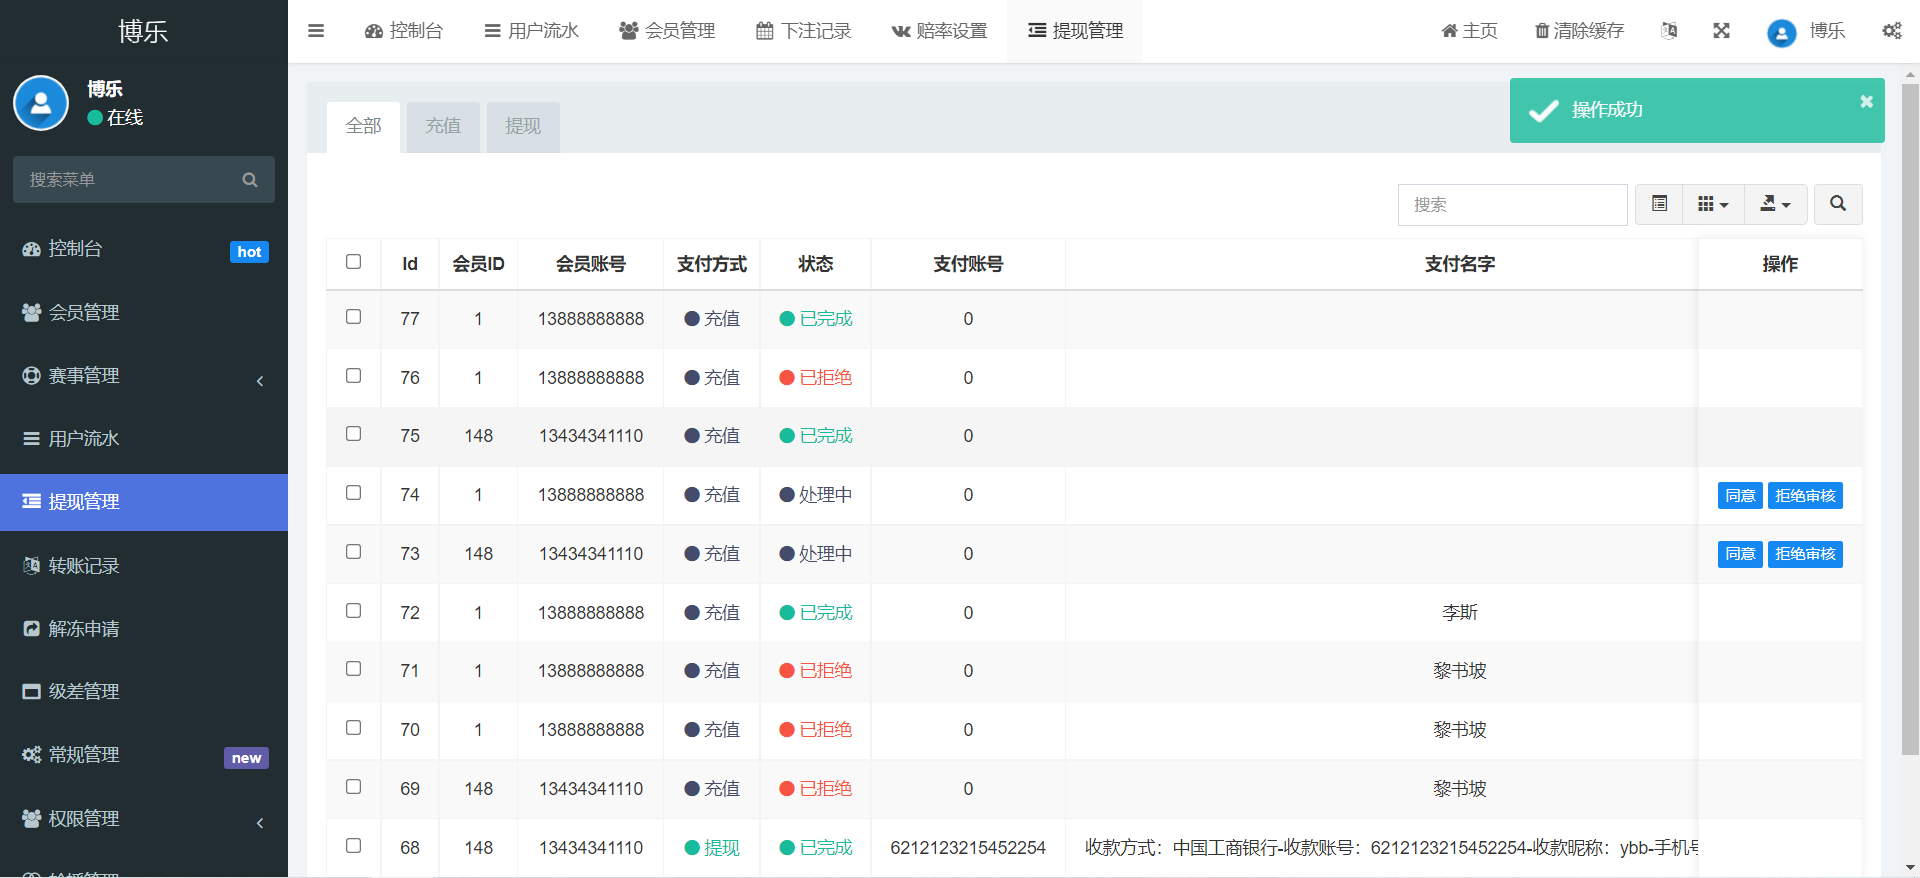Open the settings gears icon at top right

pyautogui.click(x=1892, y=31)
